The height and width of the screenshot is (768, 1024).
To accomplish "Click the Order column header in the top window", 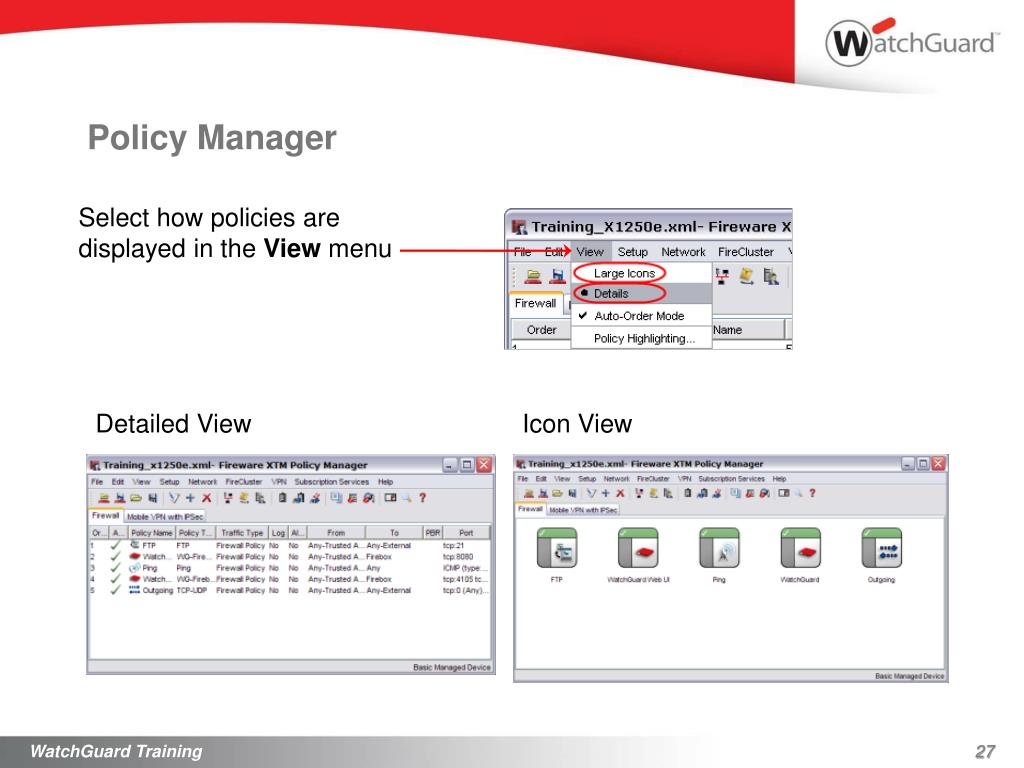I will (x=541, y=330).
